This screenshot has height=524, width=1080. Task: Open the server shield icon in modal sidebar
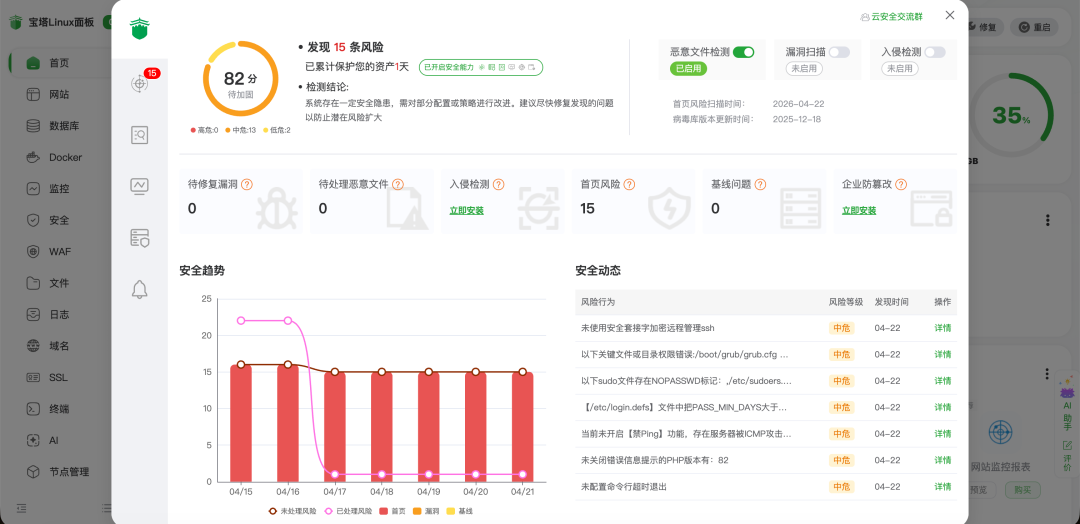point(140,238)
